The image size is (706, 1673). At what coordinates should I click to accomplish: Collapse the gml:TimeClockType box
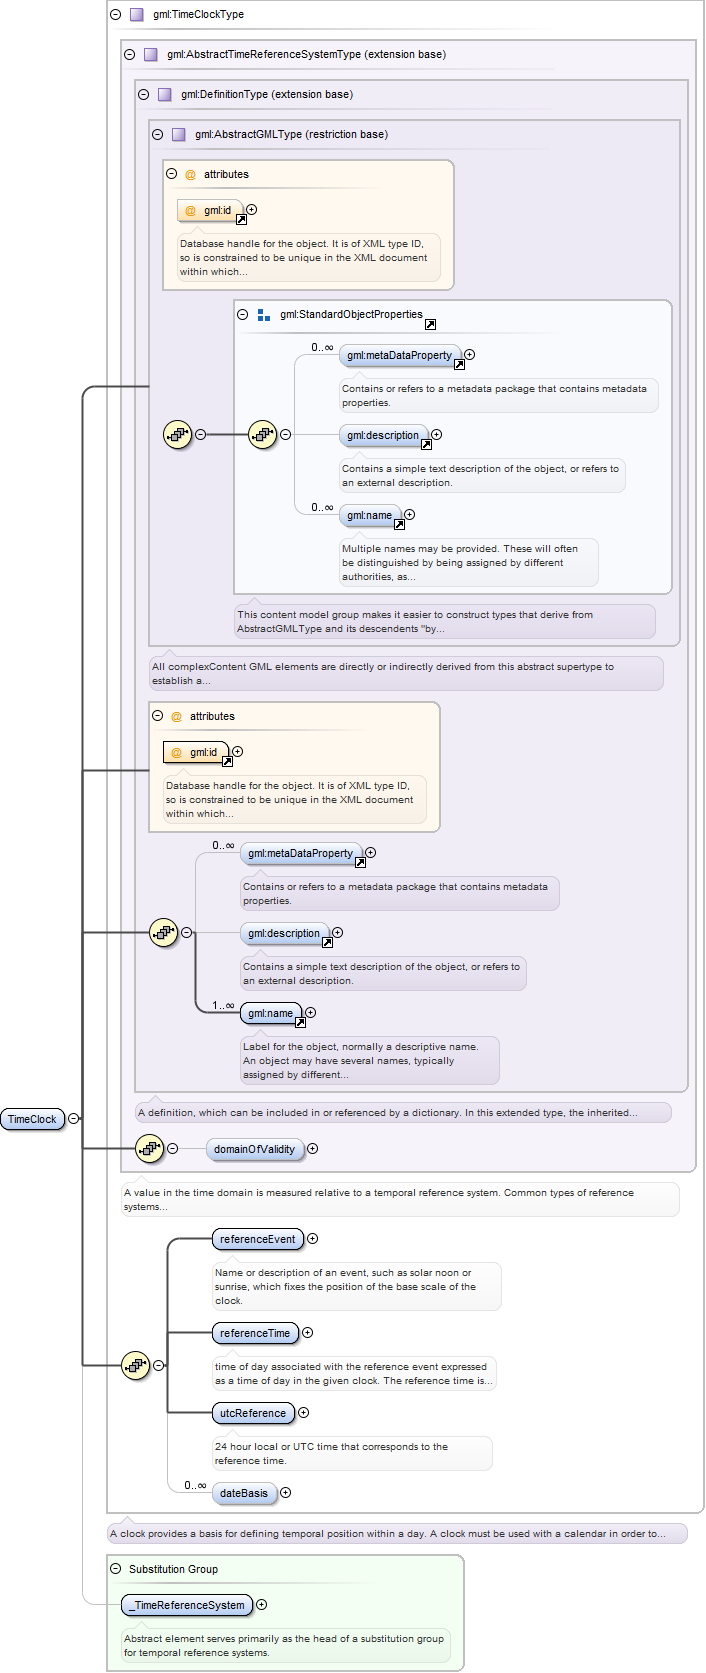coord(116,15)
